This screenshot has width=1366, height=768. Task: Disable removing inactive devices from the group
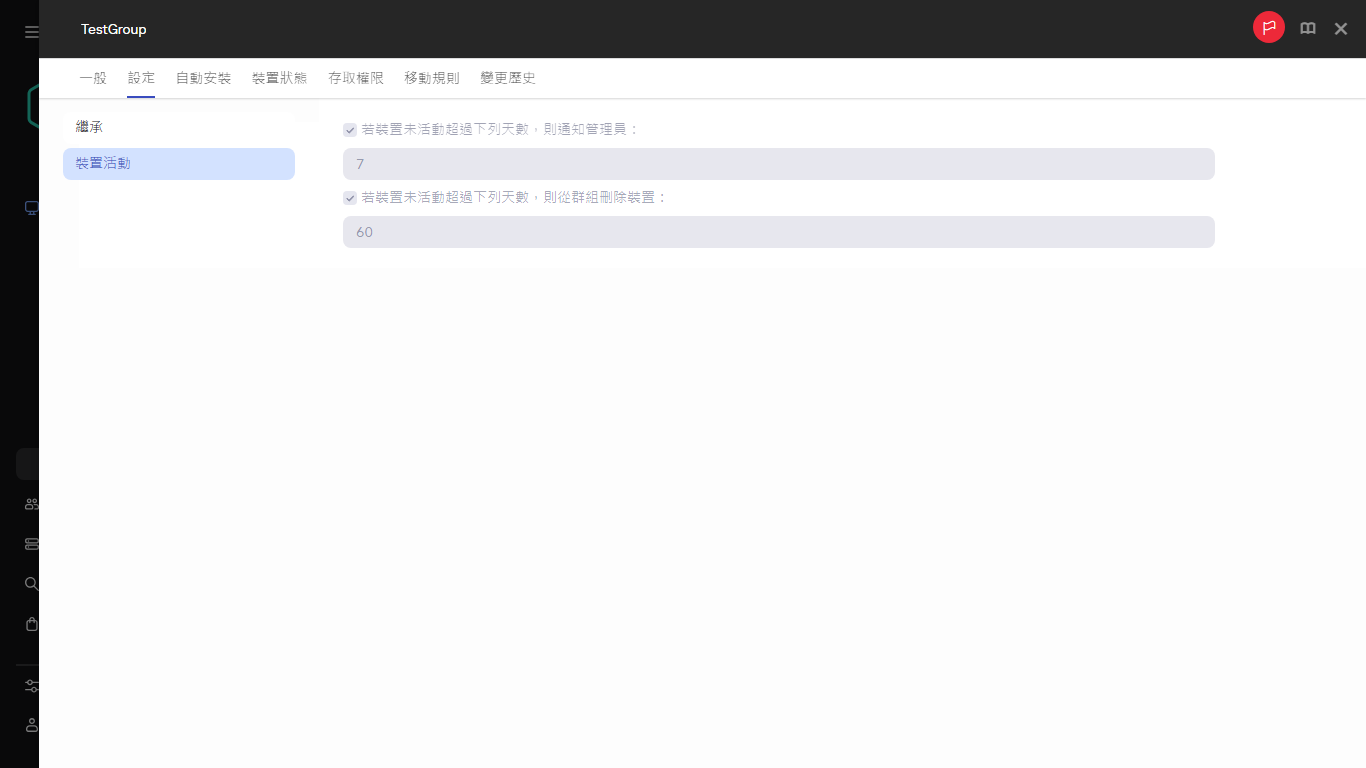click(x=350, y=197)
